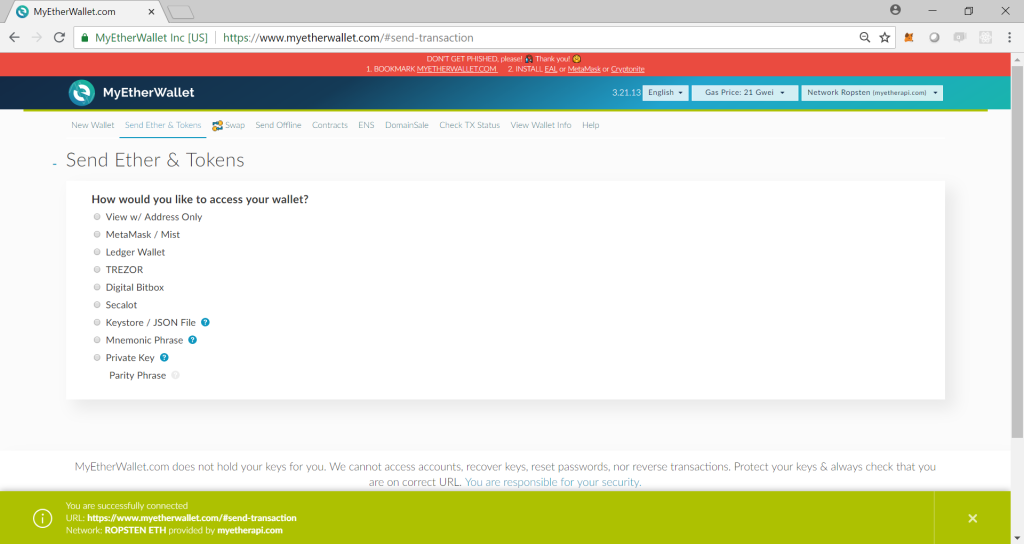Click the round grey extension icon
The image size is (1024, 544).
pos(935,38)
